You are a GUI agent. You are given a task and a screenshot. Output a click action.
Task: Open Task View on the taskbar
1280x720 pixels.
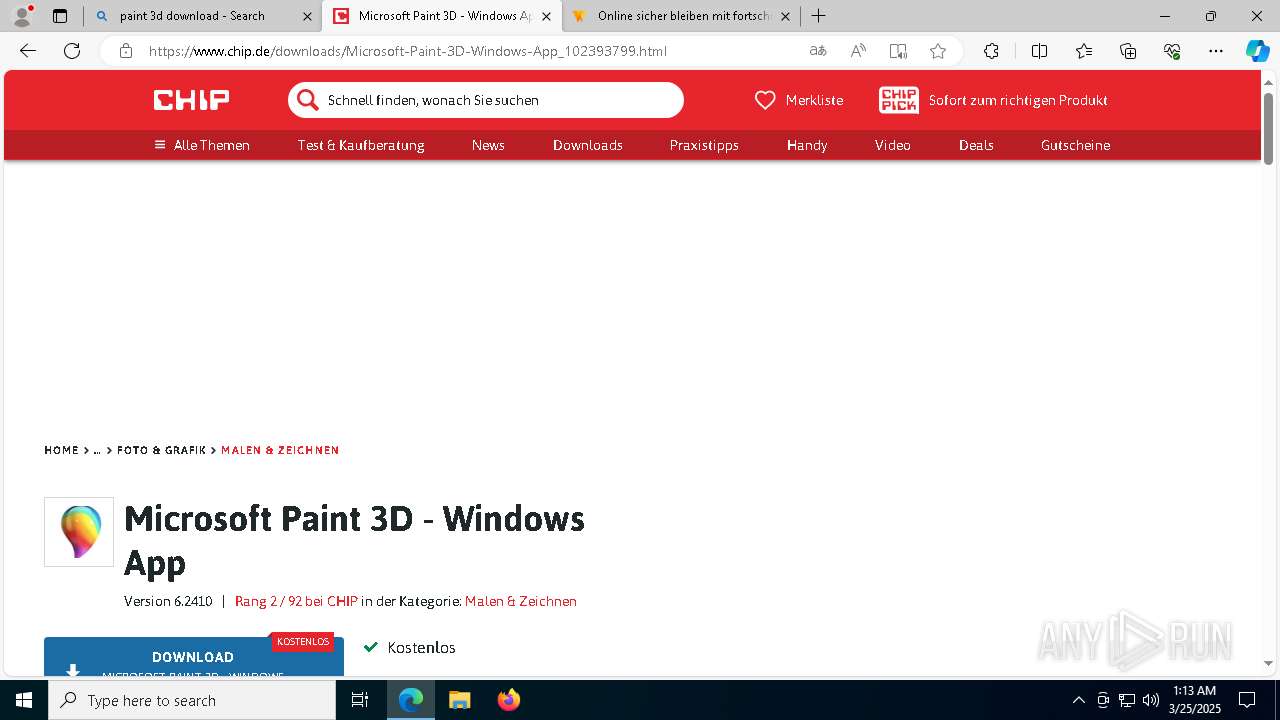click(x=360, y=700)
